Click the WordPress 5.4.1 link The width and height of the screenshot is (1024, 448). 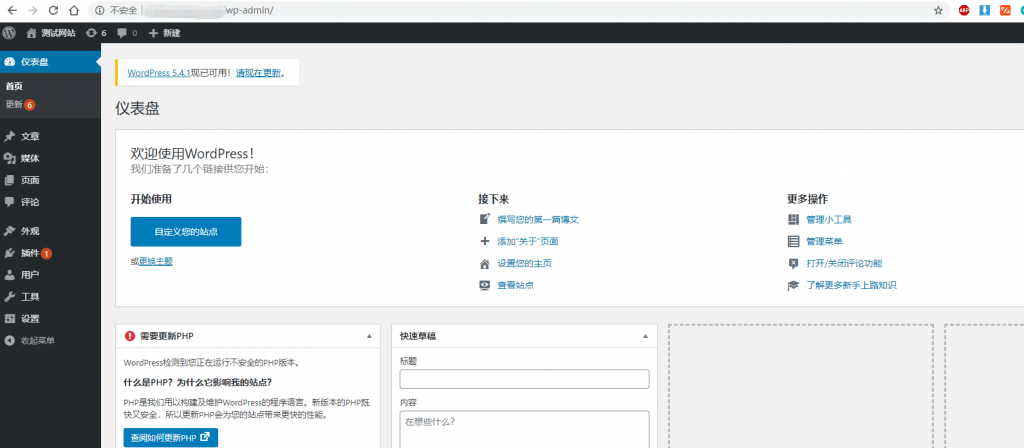point(159,73)
